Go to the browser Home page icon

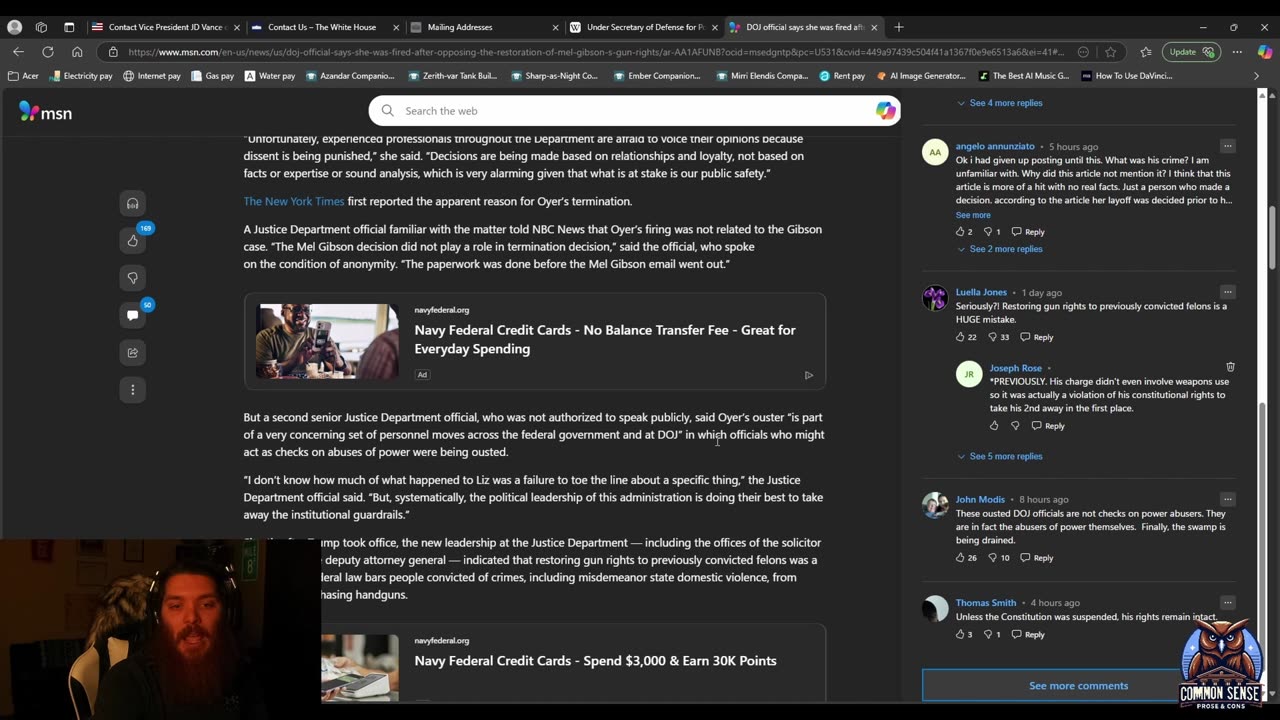77,52
